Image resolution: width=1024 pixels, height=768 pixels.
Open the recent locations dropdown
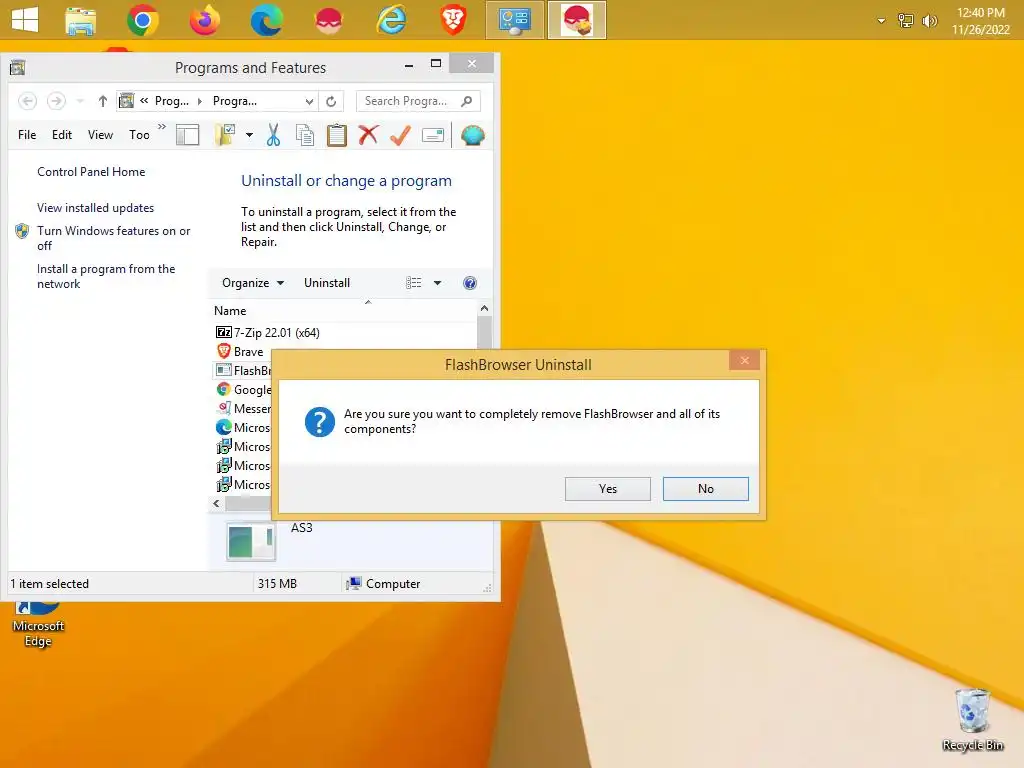click(x=80, y=101)
